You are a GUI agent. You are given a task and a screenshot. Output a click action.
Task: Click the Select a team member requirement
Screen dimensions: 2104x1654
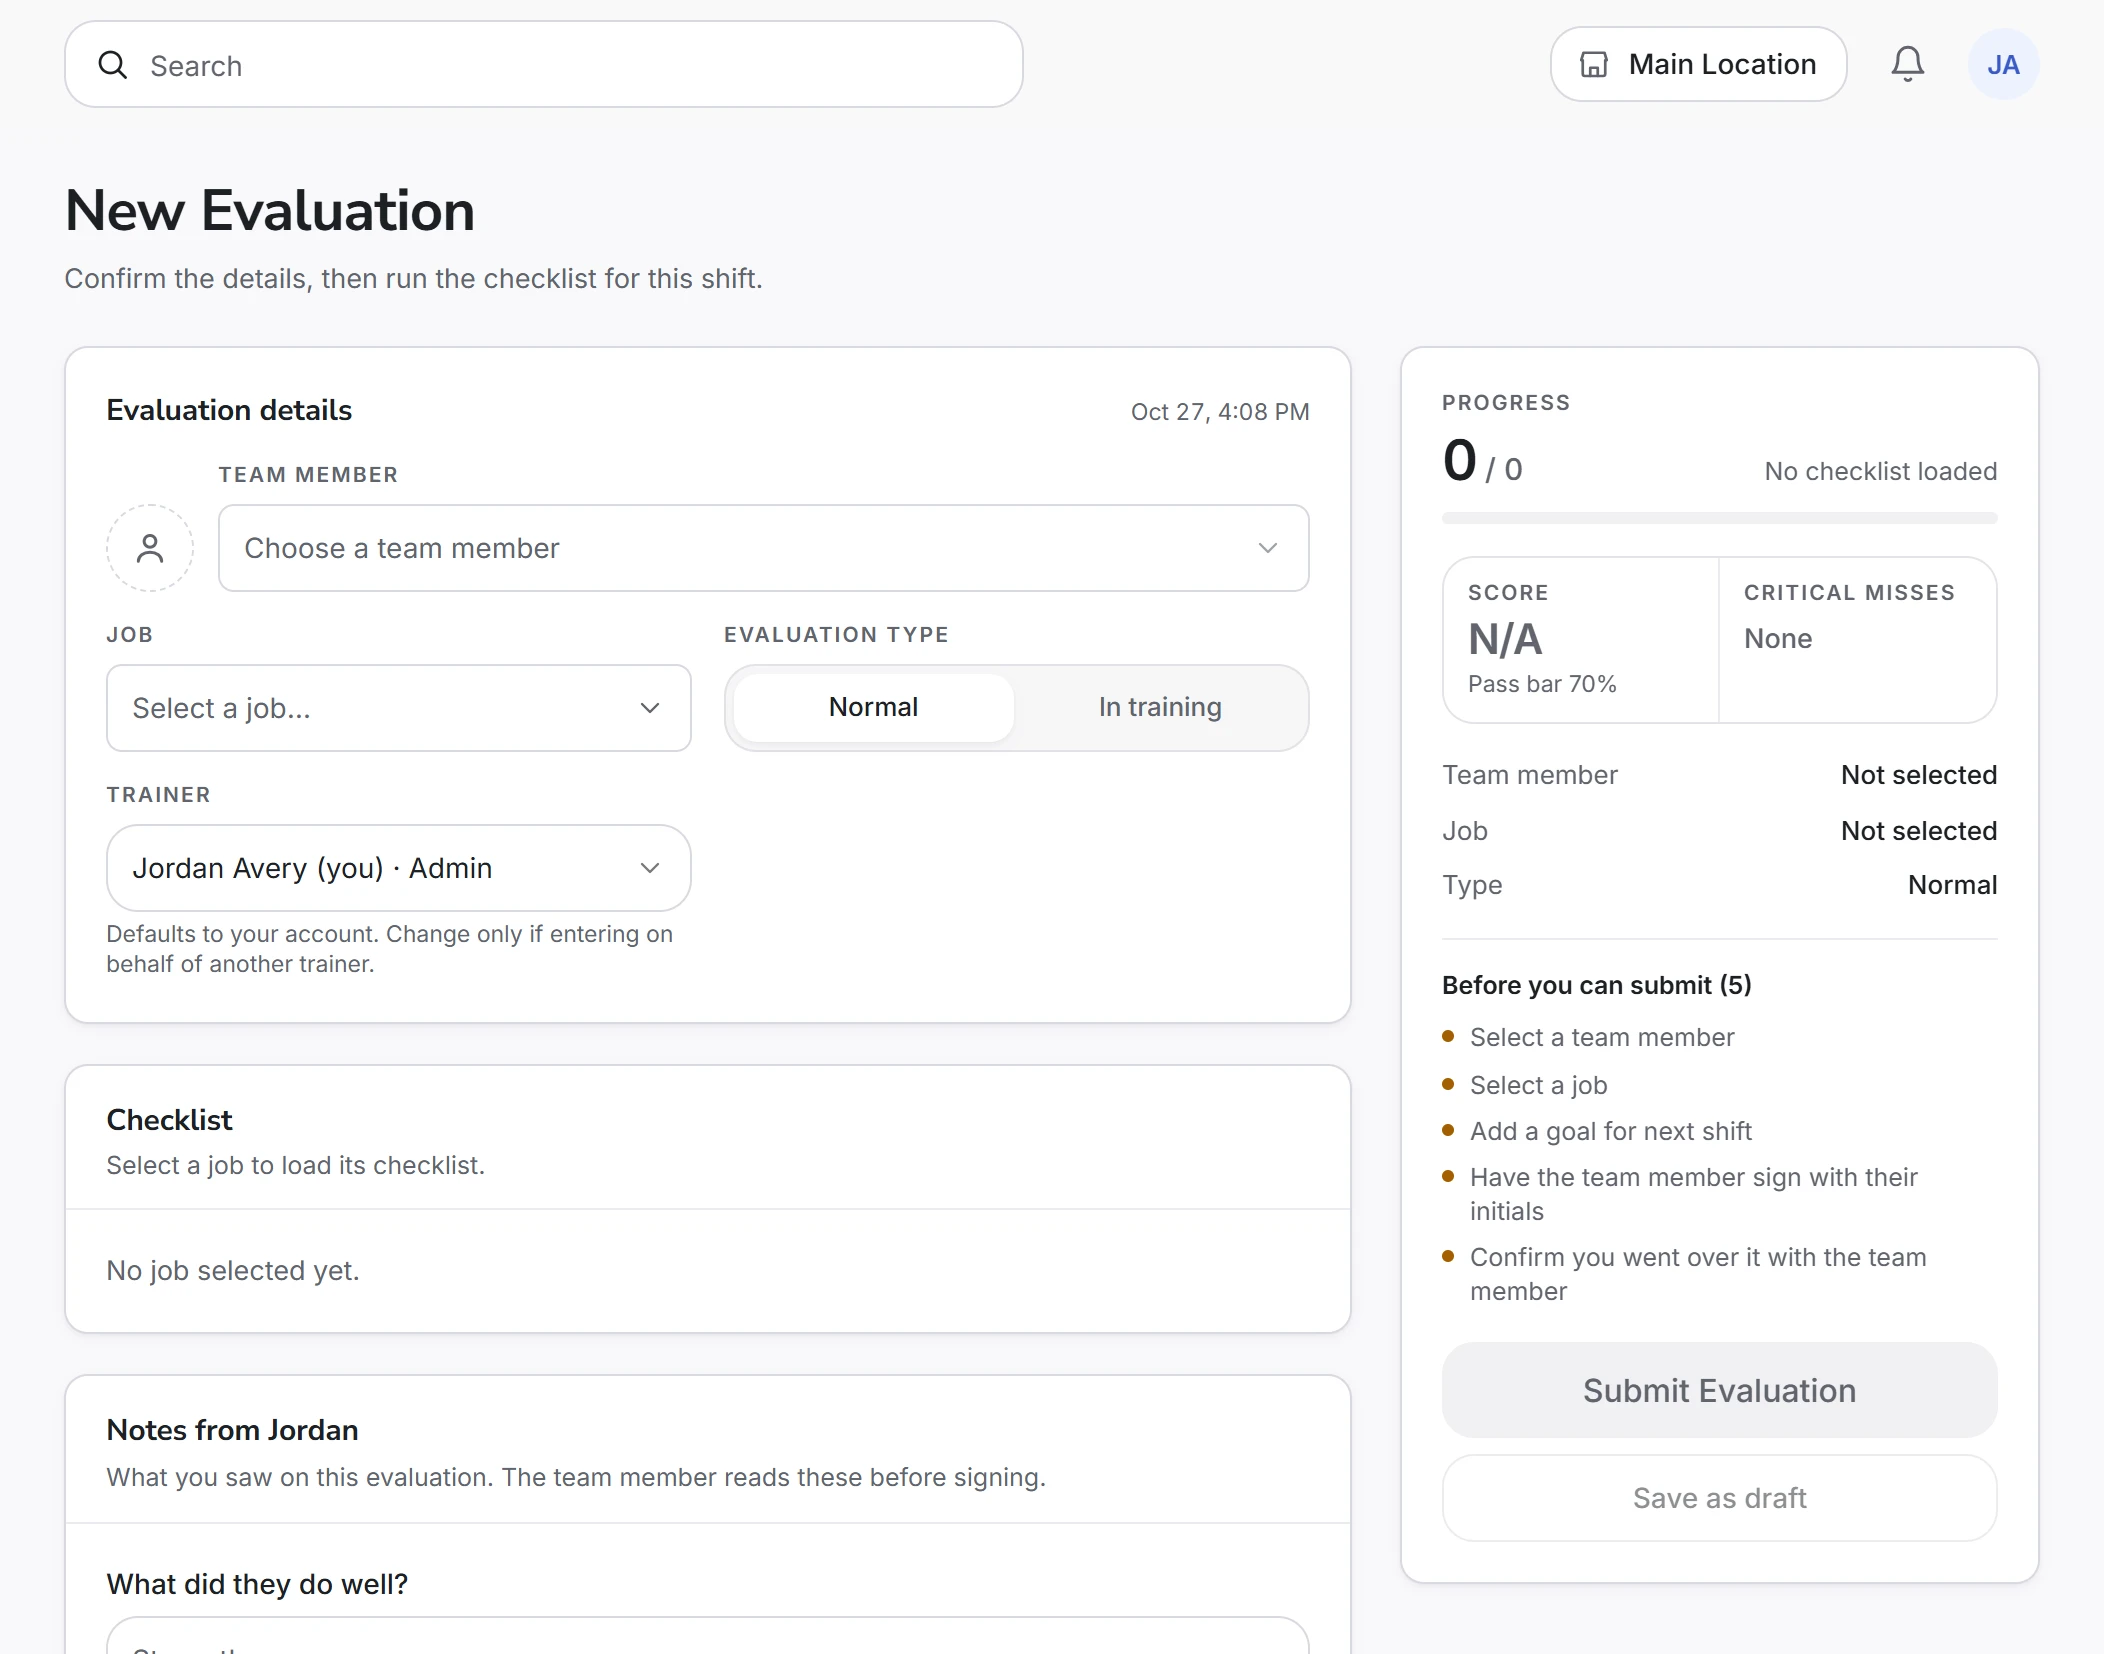click(1602, 1037)
